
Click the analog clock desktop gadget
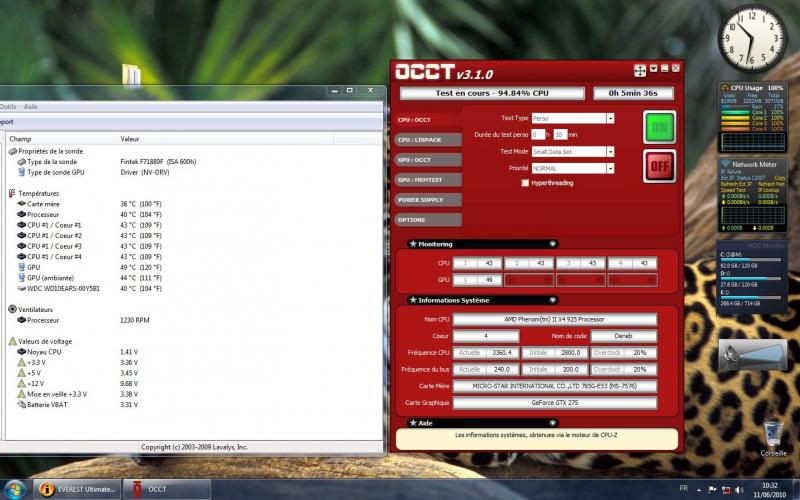(752, 38)
